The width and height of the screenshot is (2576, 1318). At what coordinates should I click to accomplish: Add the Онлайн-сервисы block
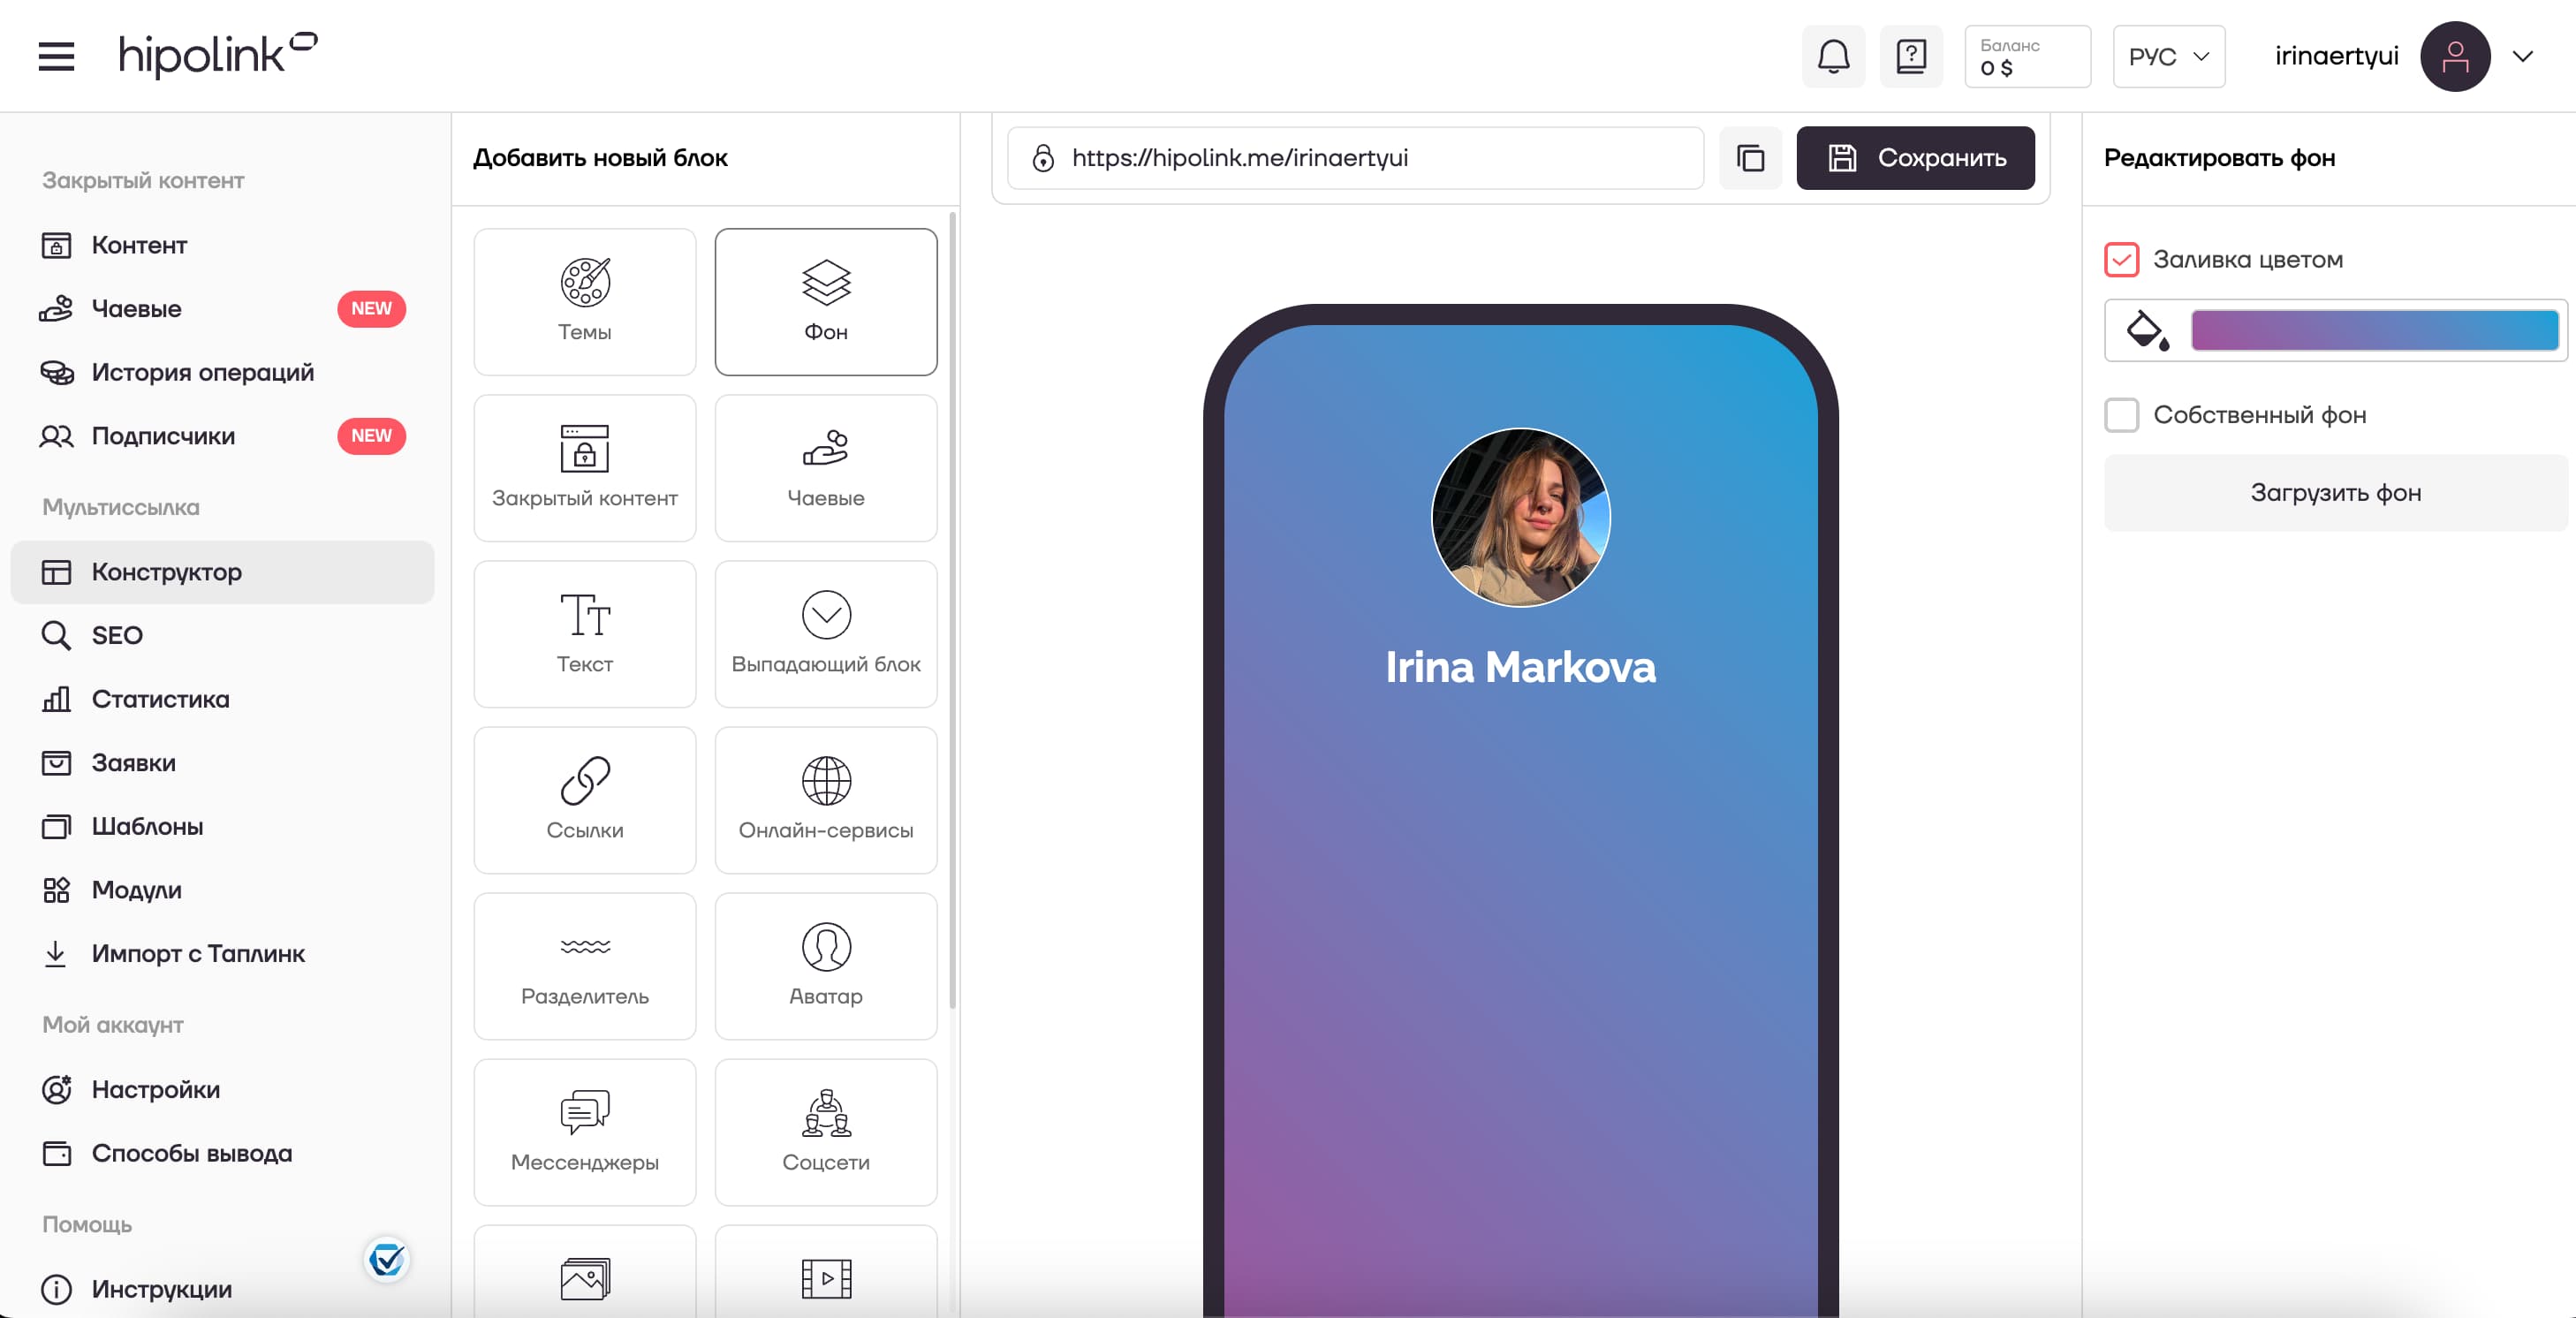point(826,800)
